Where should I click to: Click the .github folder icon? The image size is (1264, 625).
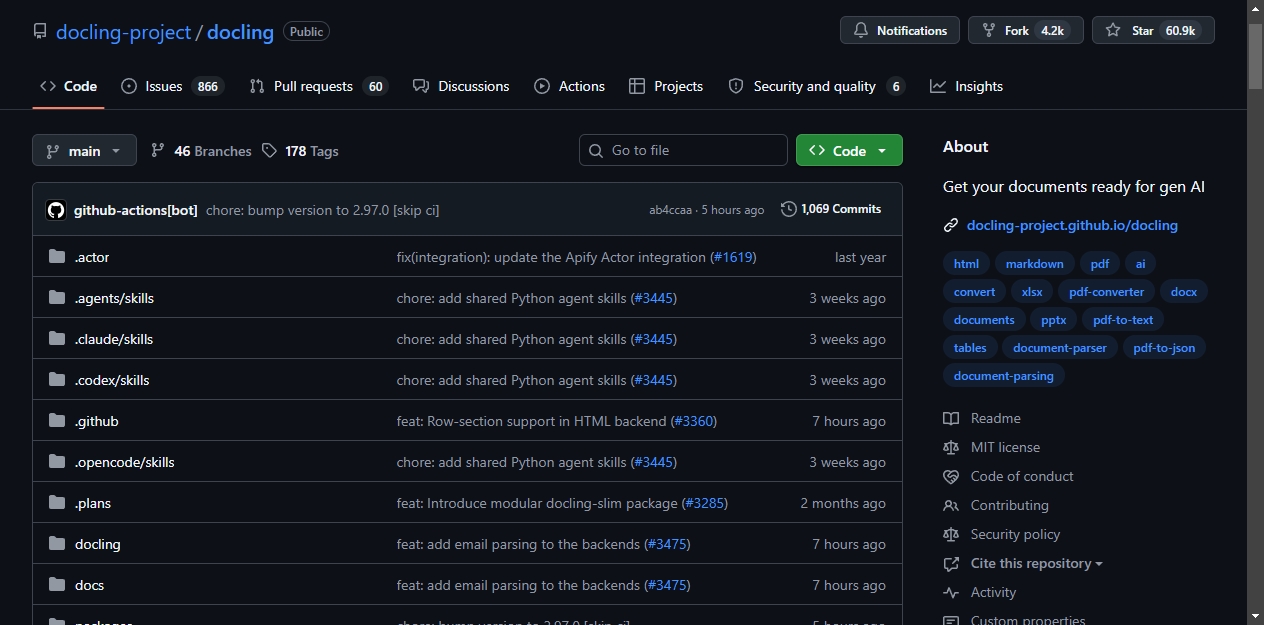[x=57, y=421]
